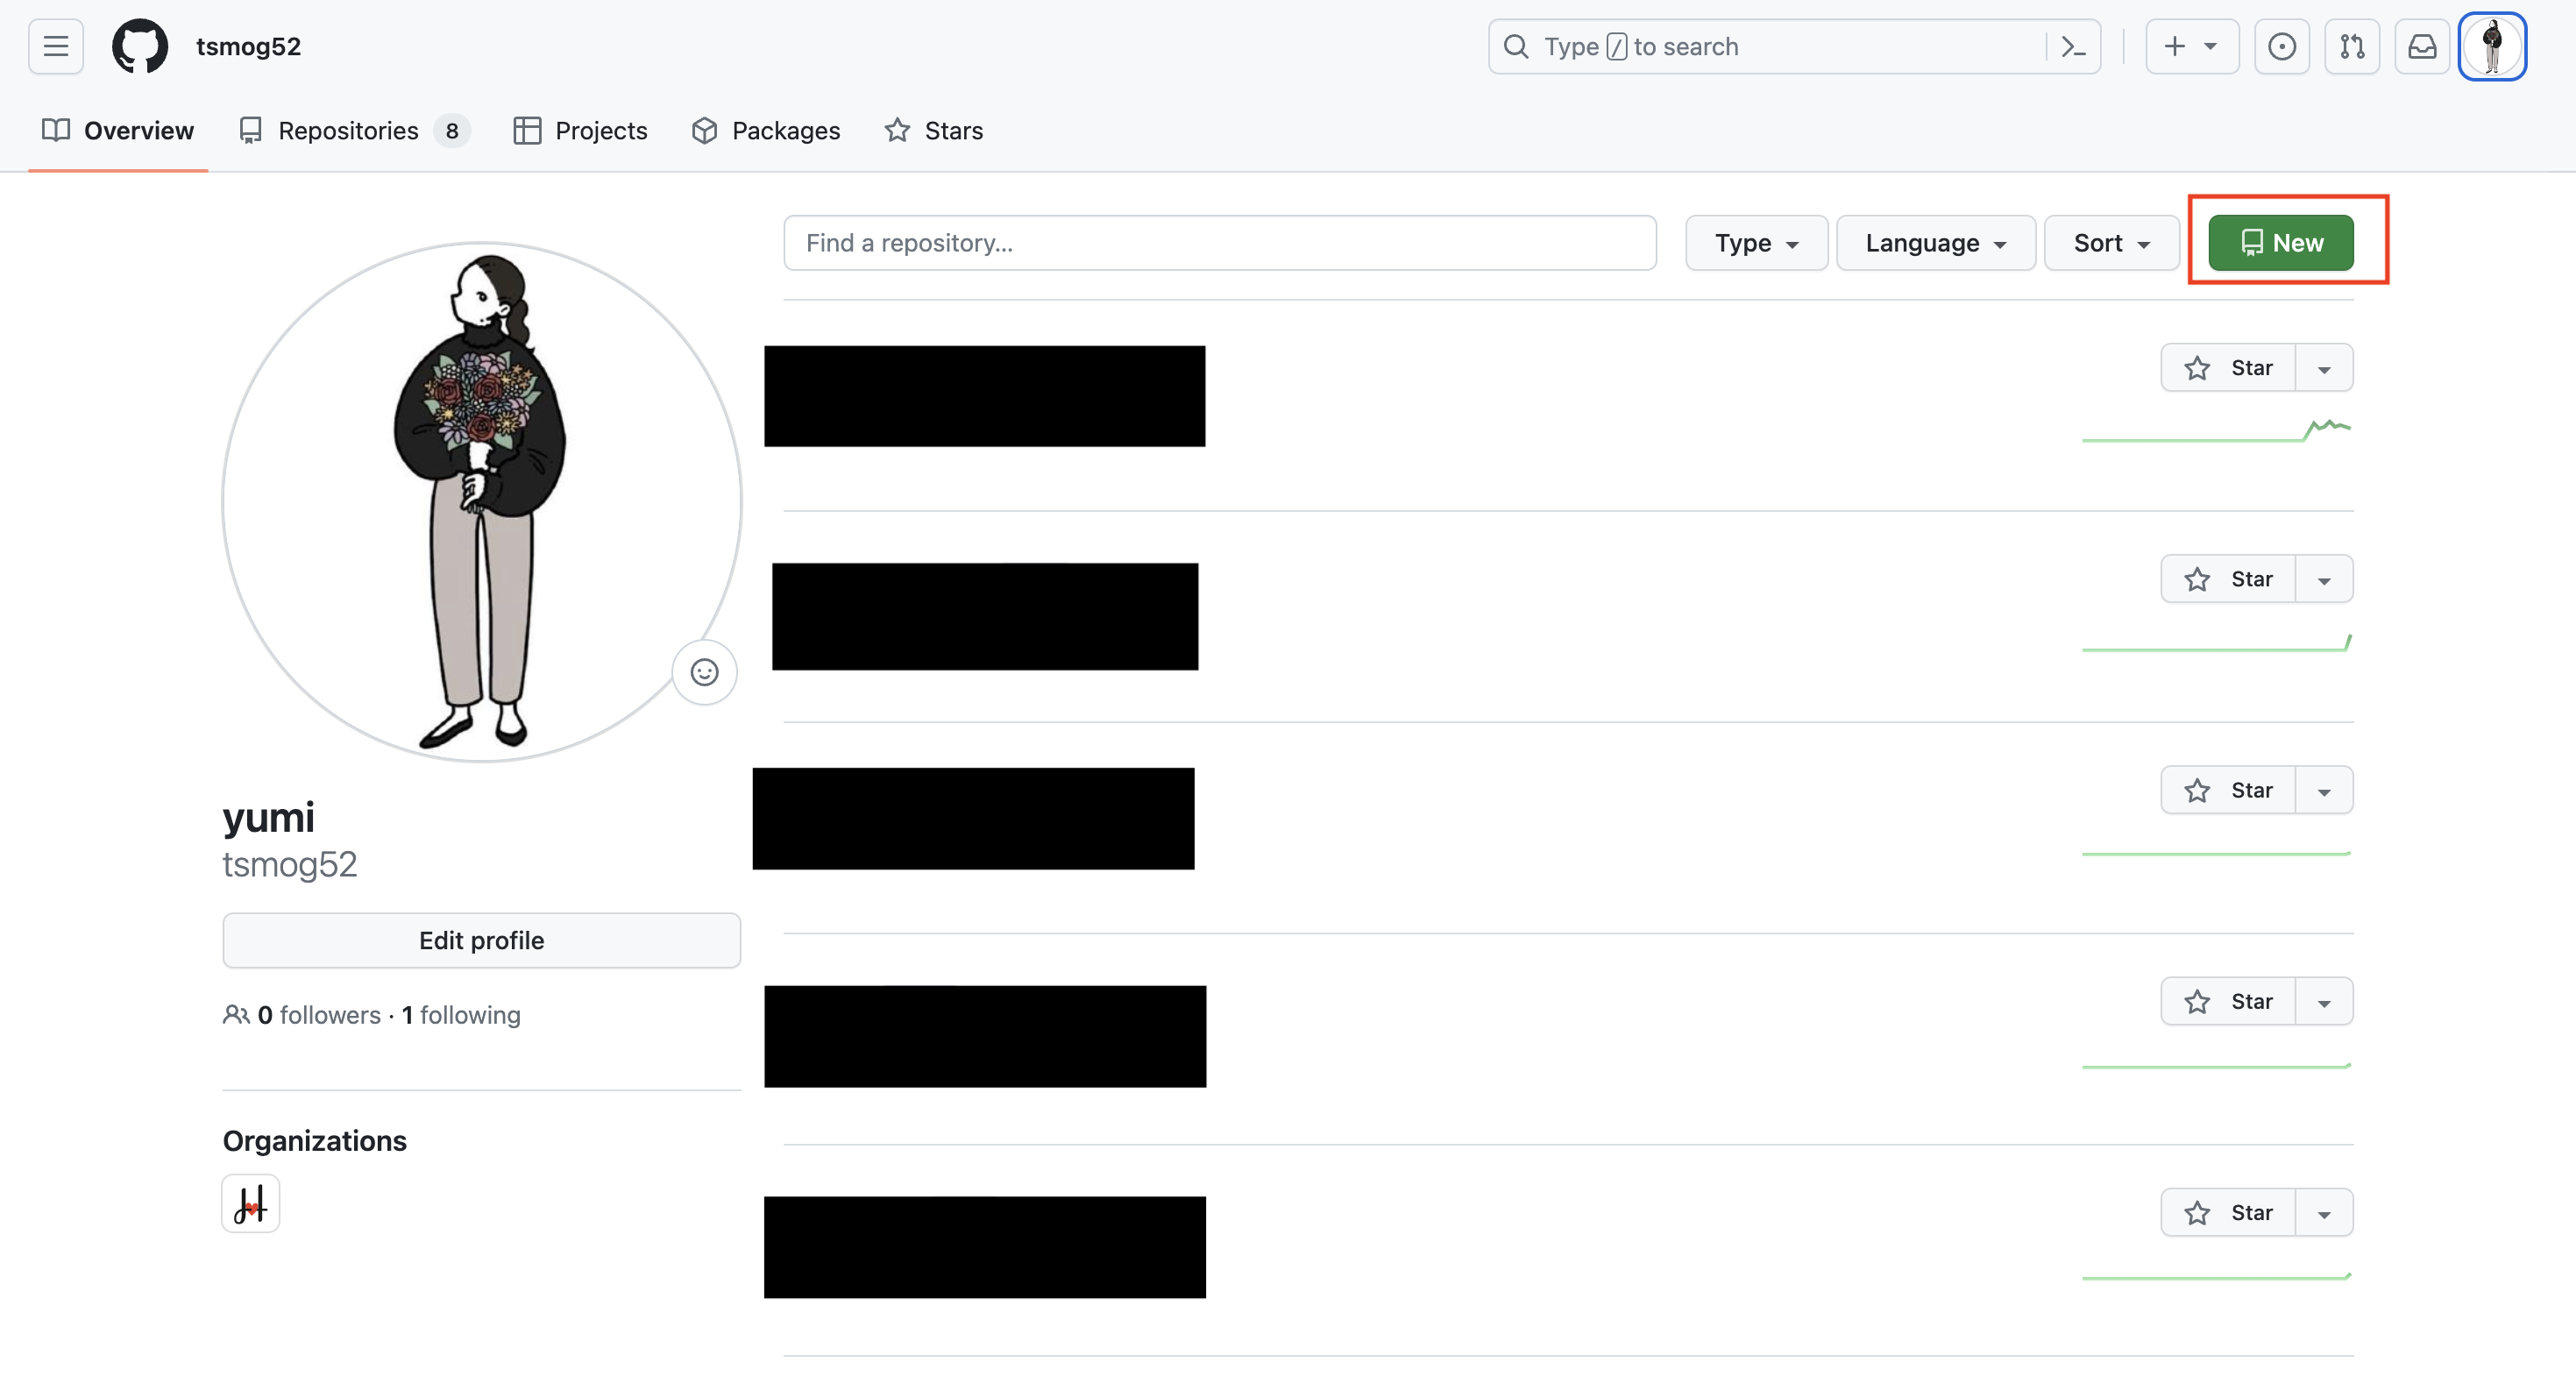
Task: Open Edit profile
Action: point(481,940)
